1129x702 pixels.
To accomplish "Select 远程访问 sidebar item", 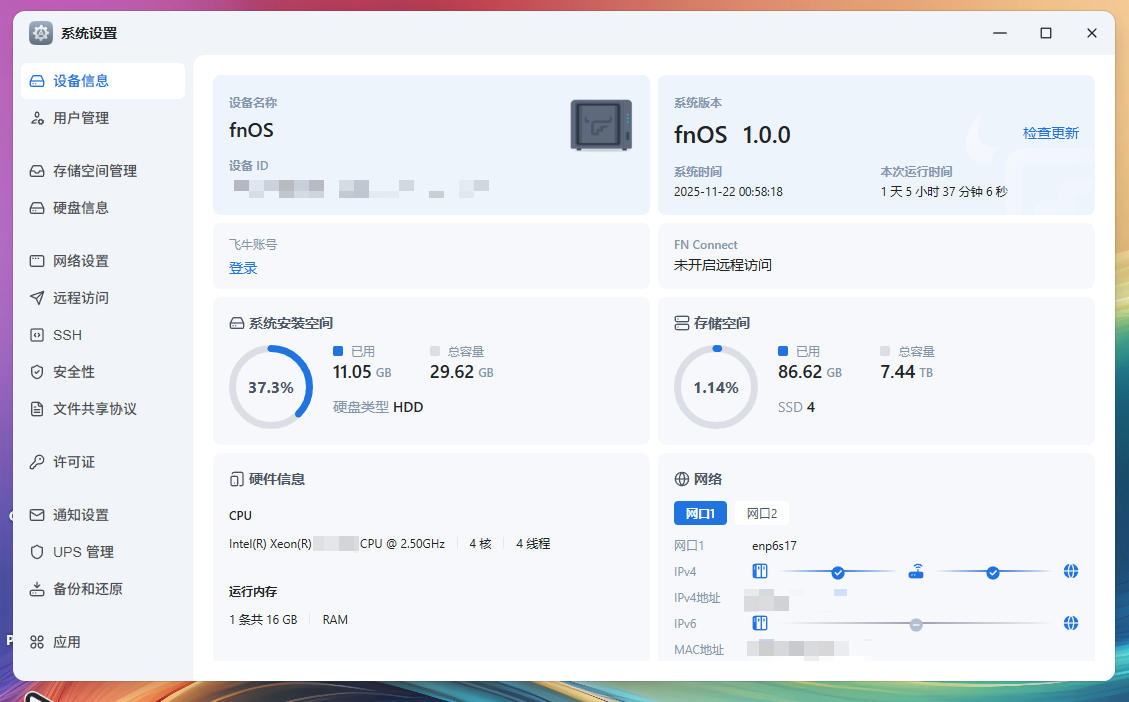I will [x=81, y=298].
